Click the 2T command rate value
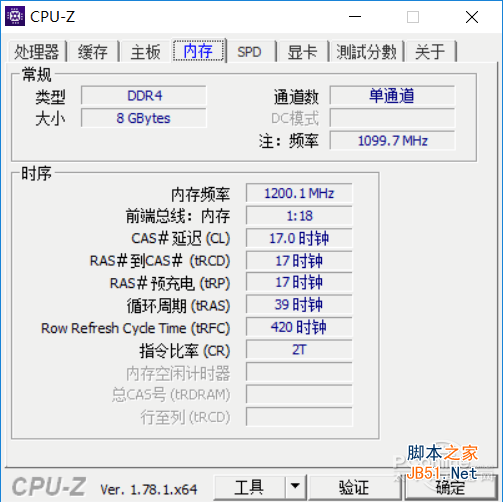This screenshot has width=503, height=502. click(x=299, y=349)
